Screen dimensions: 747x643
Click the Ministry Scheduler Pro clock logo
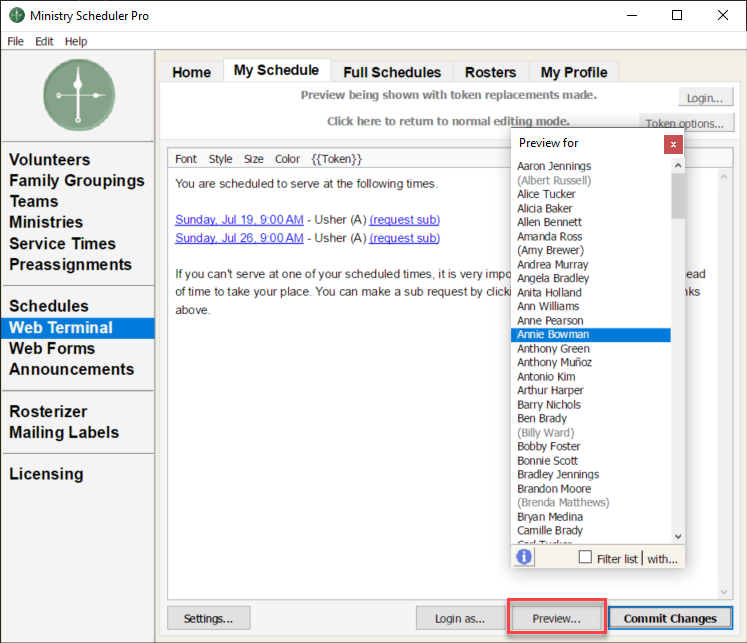pos(79,95)
